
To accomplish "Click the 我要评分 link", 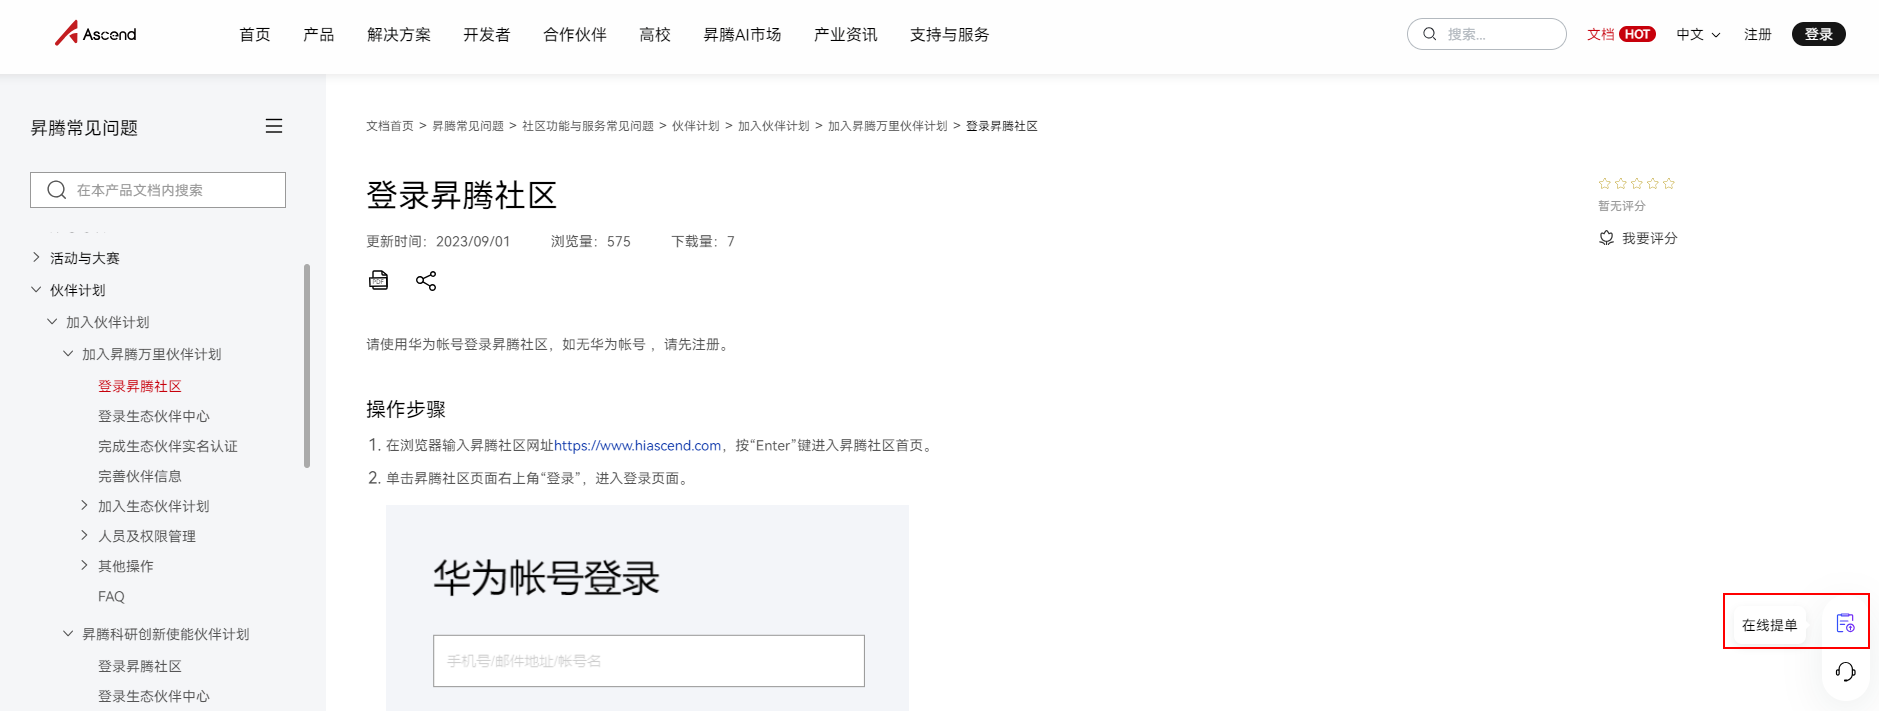I will [1650, 238].
